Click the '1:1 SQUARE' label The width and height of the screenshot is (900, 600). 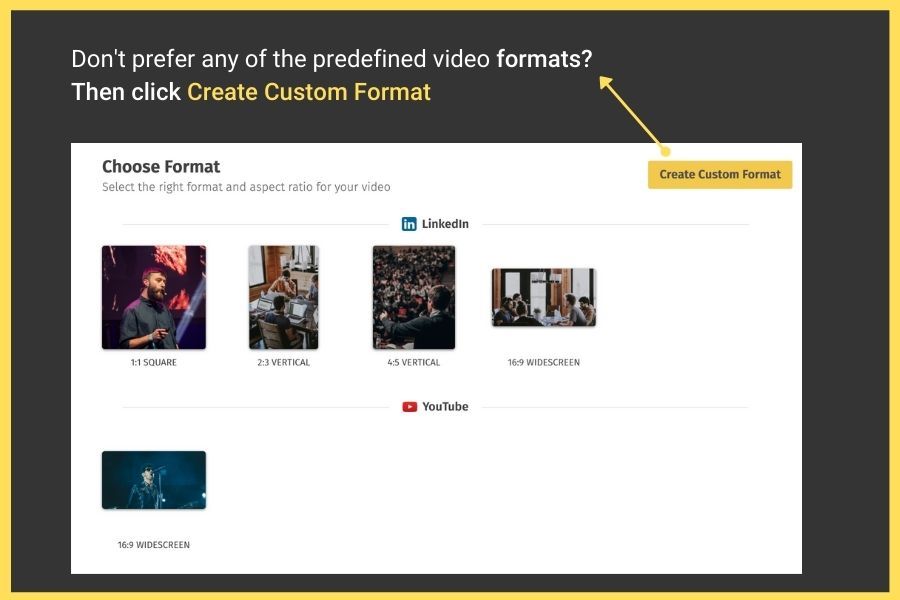[154, 362]
